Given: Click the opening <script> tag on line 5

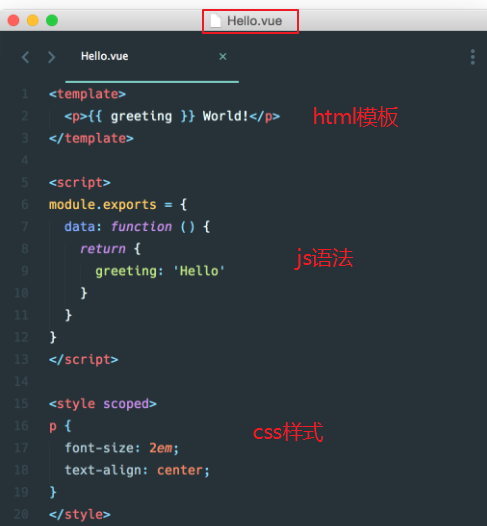Looking at the screenshot, I should click(80, 183).
